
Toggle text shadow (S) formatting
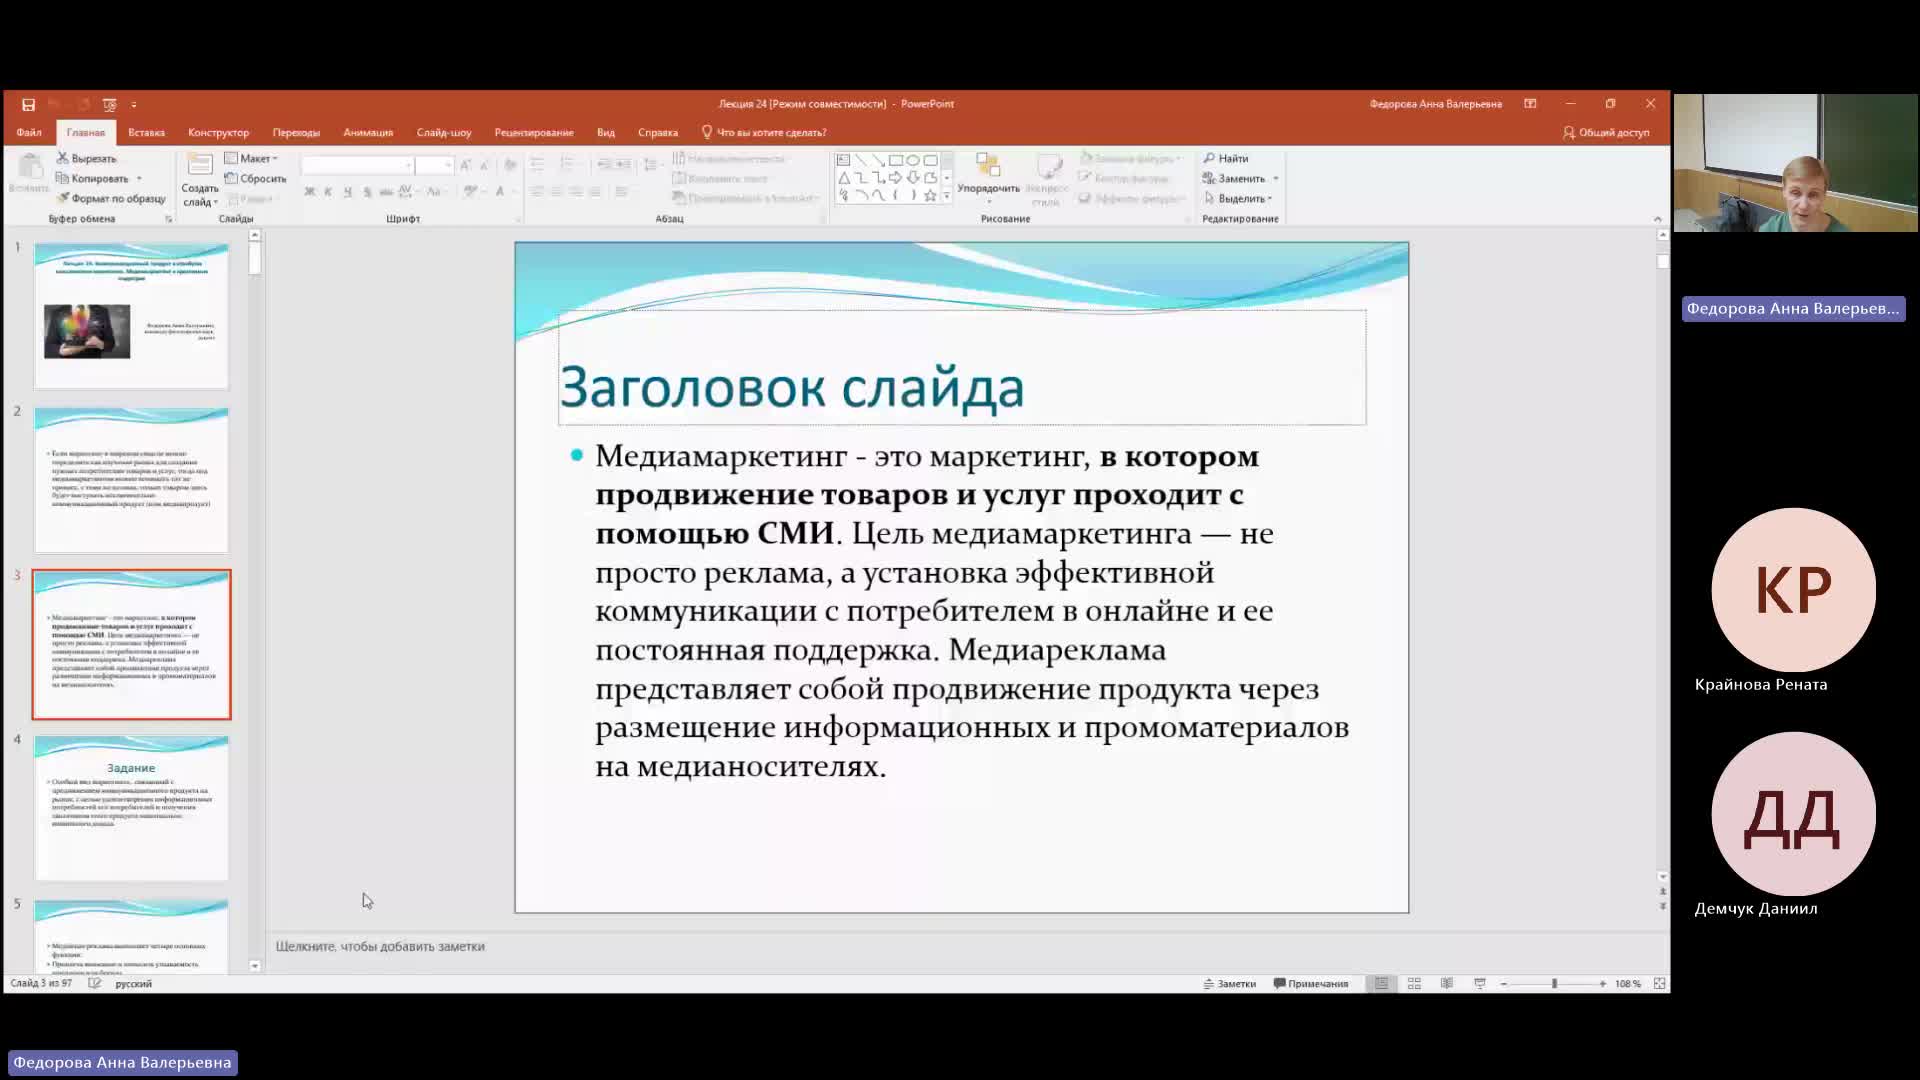(x=367, y=192)
